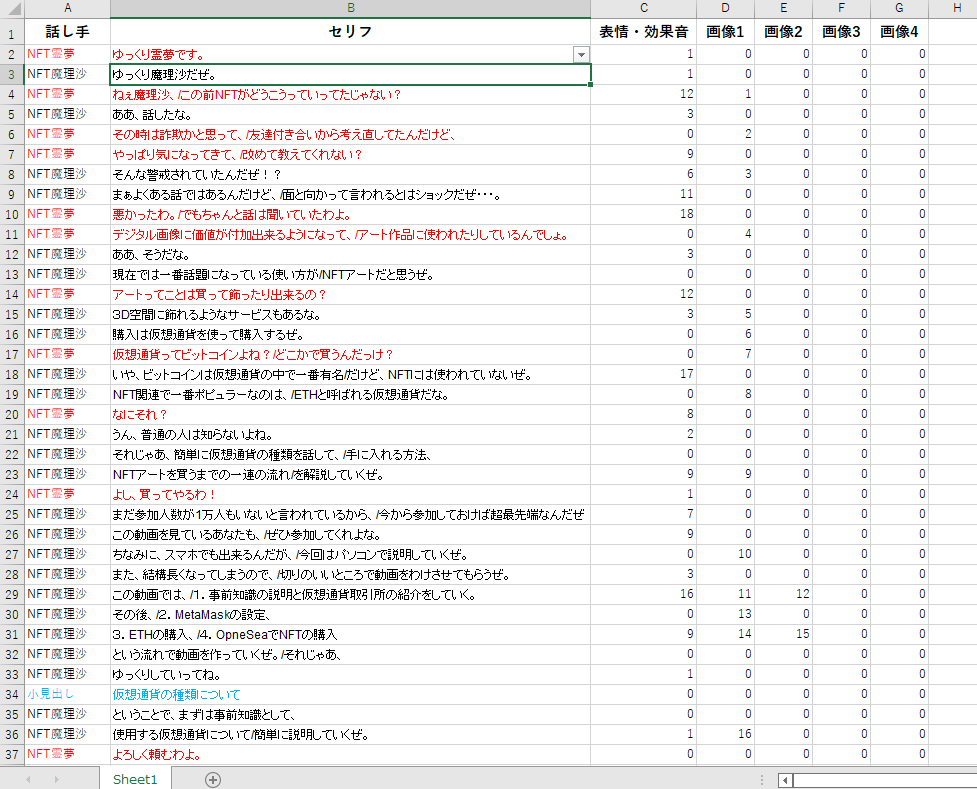Open the dropdown arrow in cell B2
The image size is (977, 789).
(581, 55)
